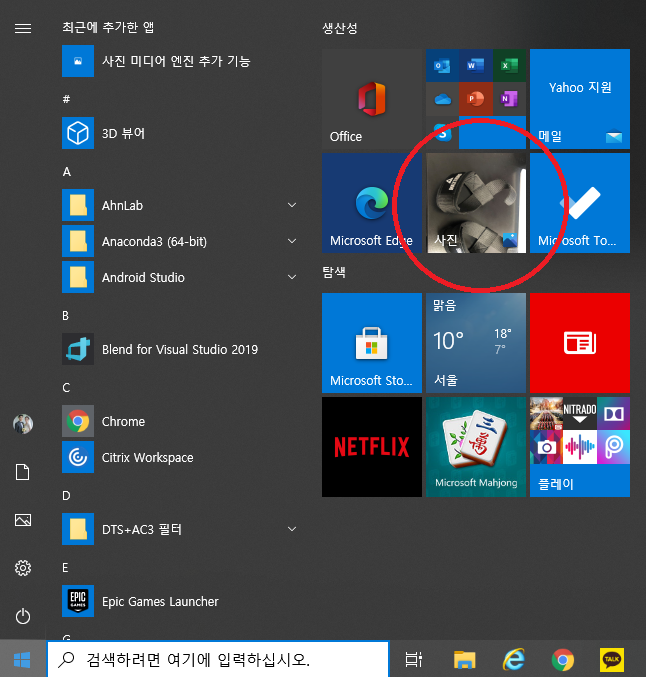Image resolution: width=646 pixels, height=677 pixels.
Task: Open Settings gear in sidebar
Action: point(23,568)
